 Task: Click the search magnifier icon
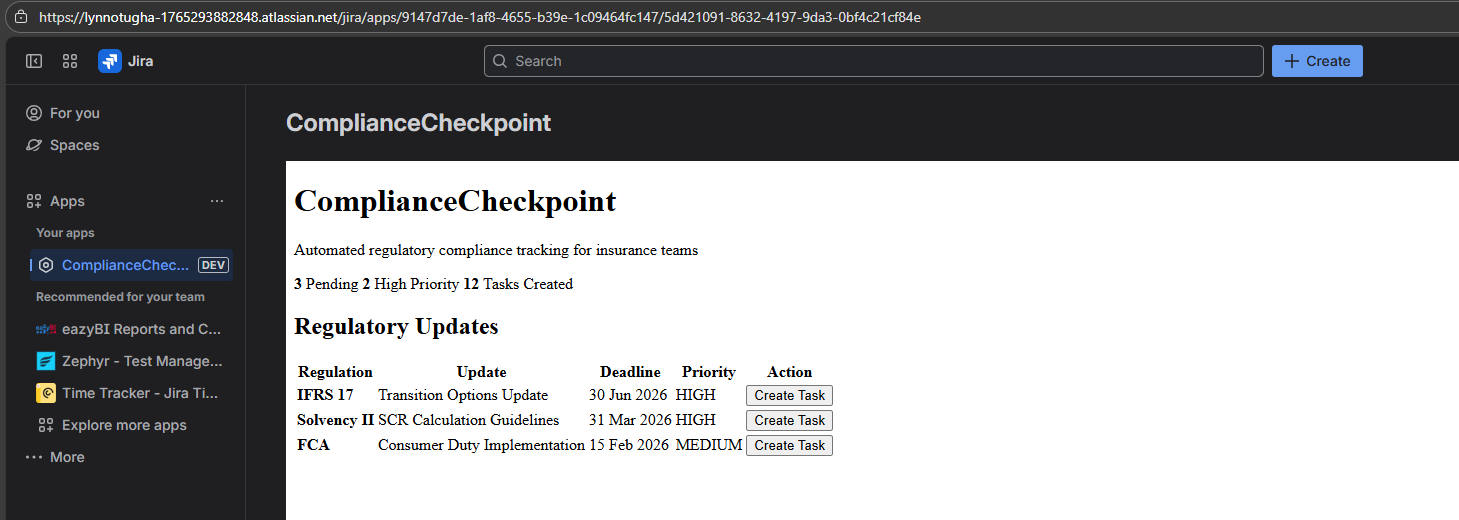(500, 61)
